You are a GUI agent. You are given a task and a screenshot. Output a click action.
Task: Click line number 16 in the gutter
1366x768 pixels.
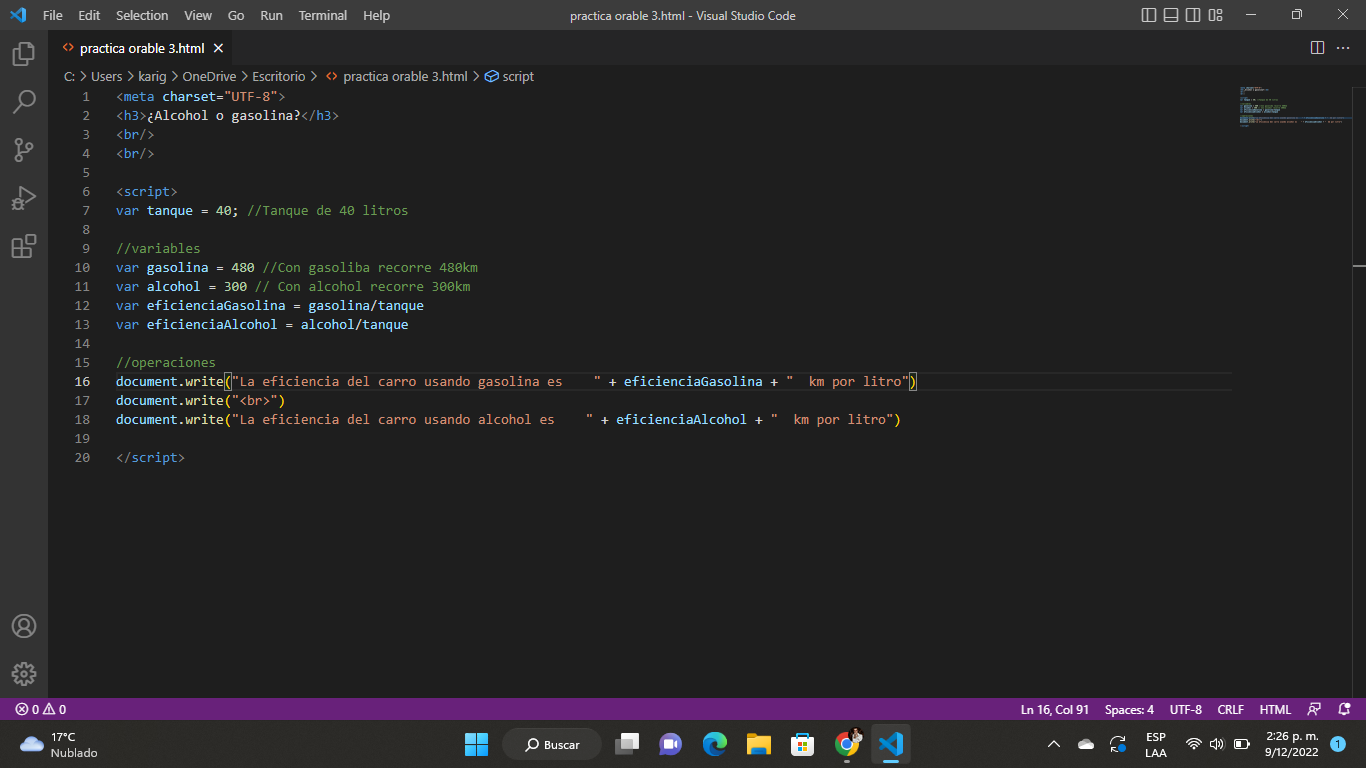[82, 381]
